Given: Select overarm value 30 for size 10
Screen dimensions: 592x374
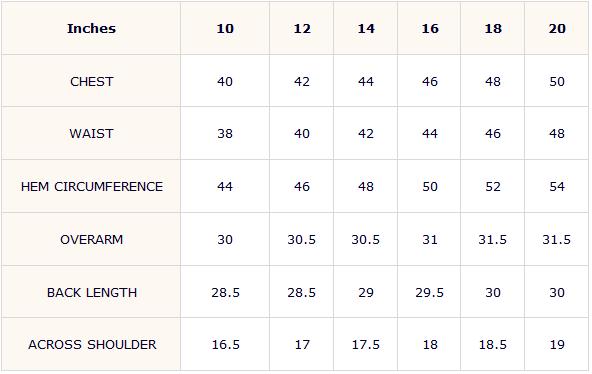Looking at the screenshot, I should pos(225,240).
